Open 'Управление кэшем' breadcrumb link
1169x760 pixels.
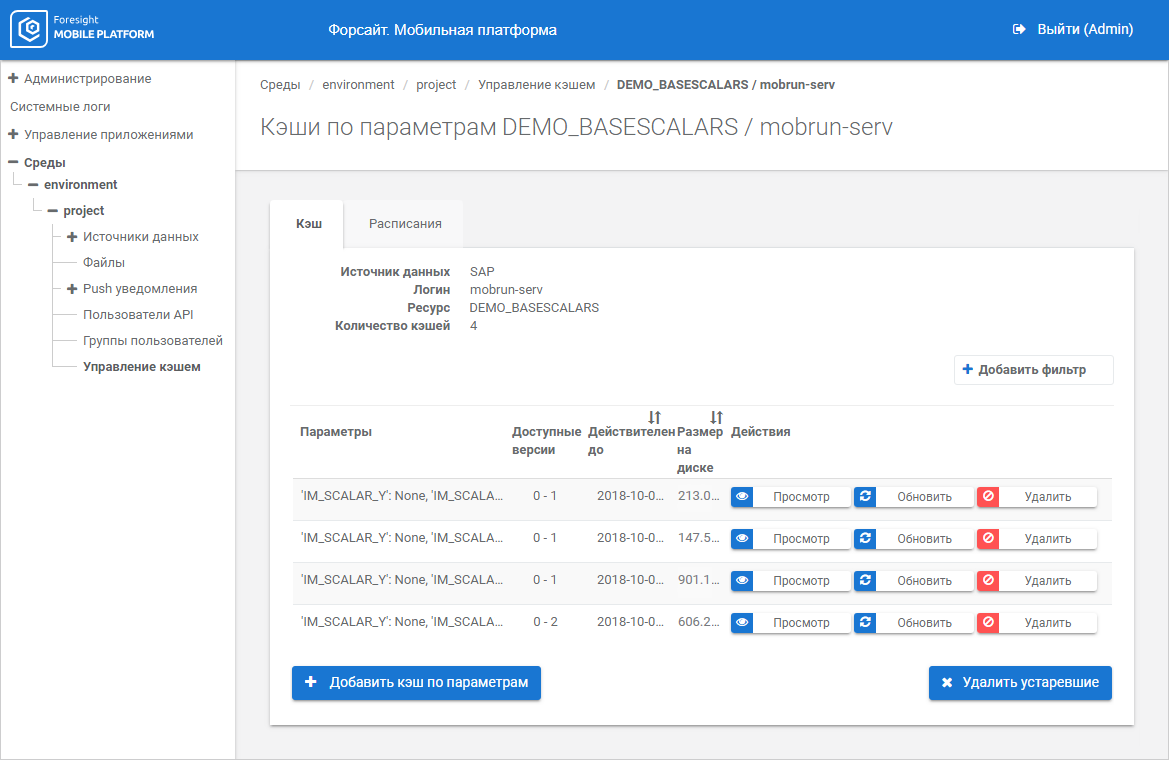coord(536,85)
